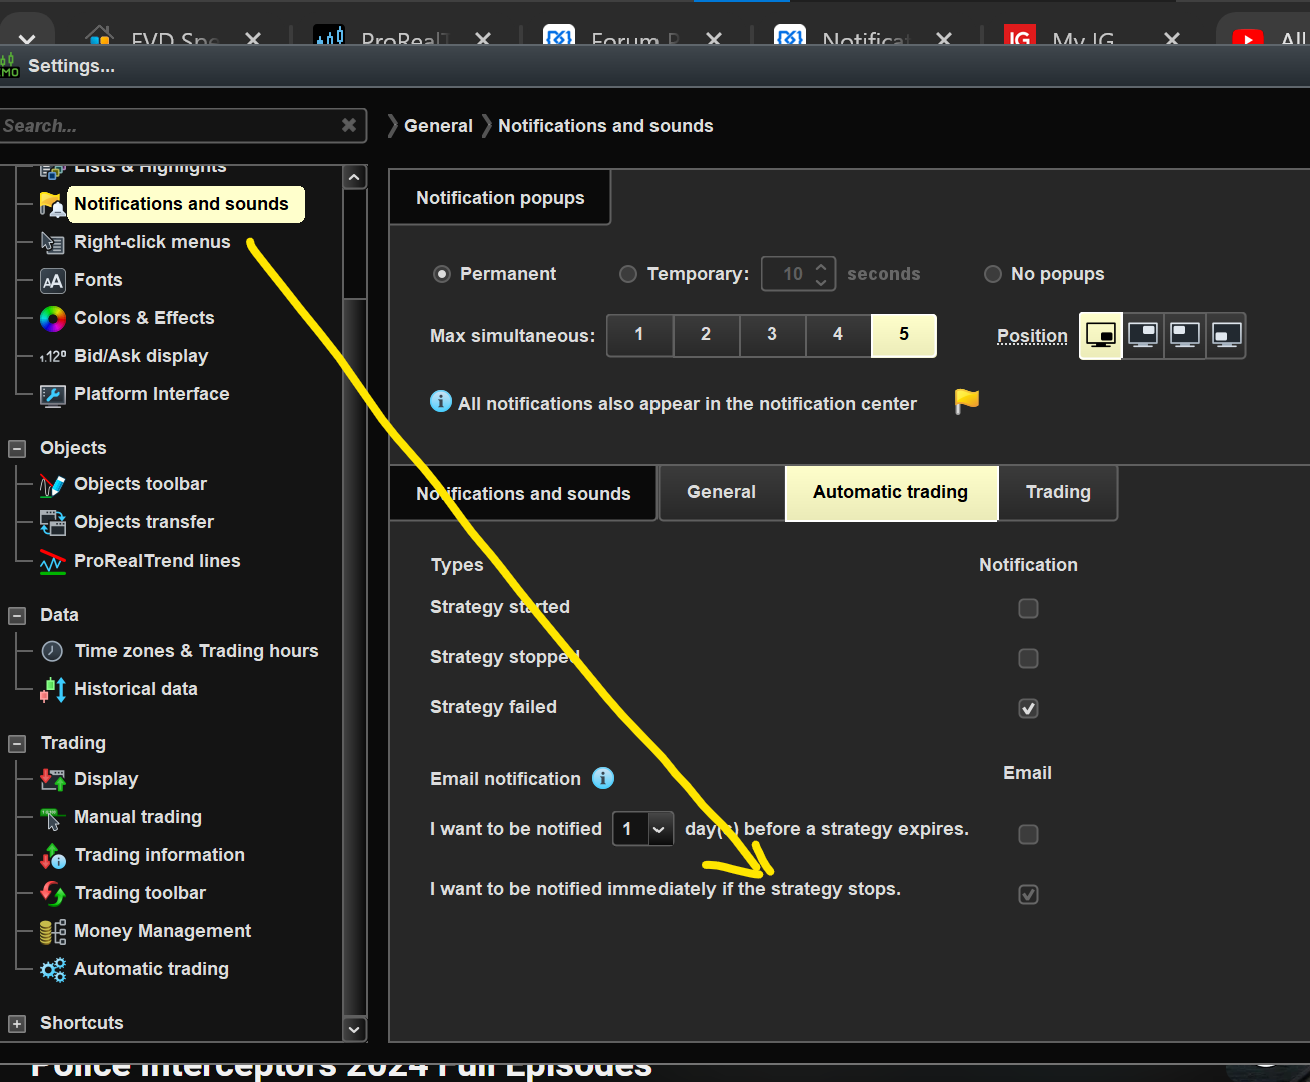This screenshot has width=1310, height=1082.
Task: Click the yellow notification center flag icon
Action: tap(967, 401)
